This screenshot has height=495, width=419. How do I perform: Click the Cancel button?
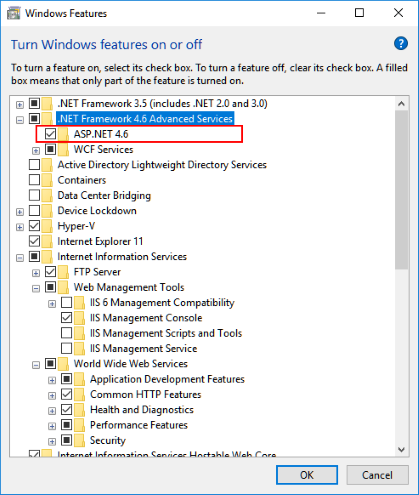(x=377, y=475)
